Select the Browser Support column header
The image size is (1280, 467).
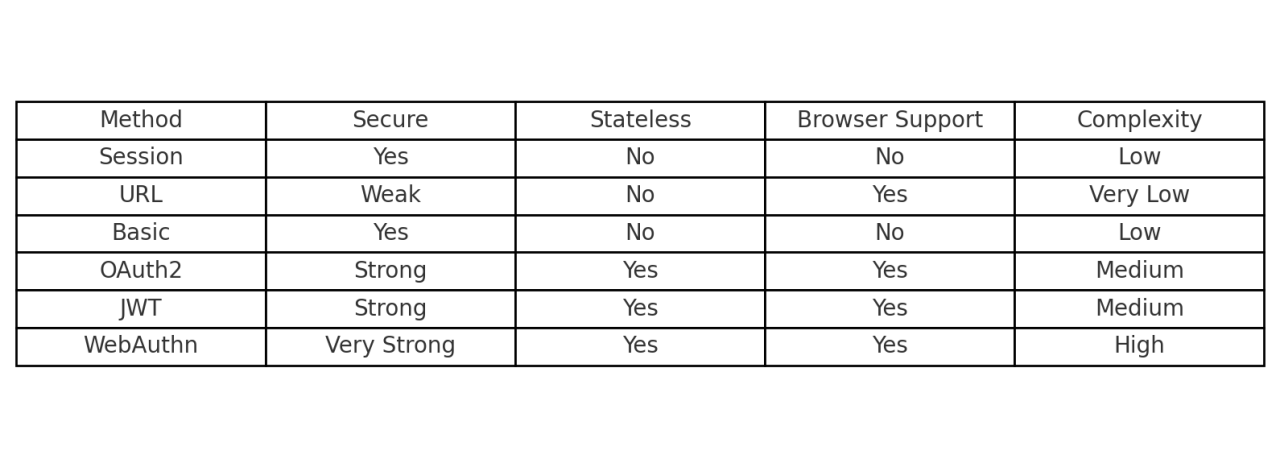point(889,120)
